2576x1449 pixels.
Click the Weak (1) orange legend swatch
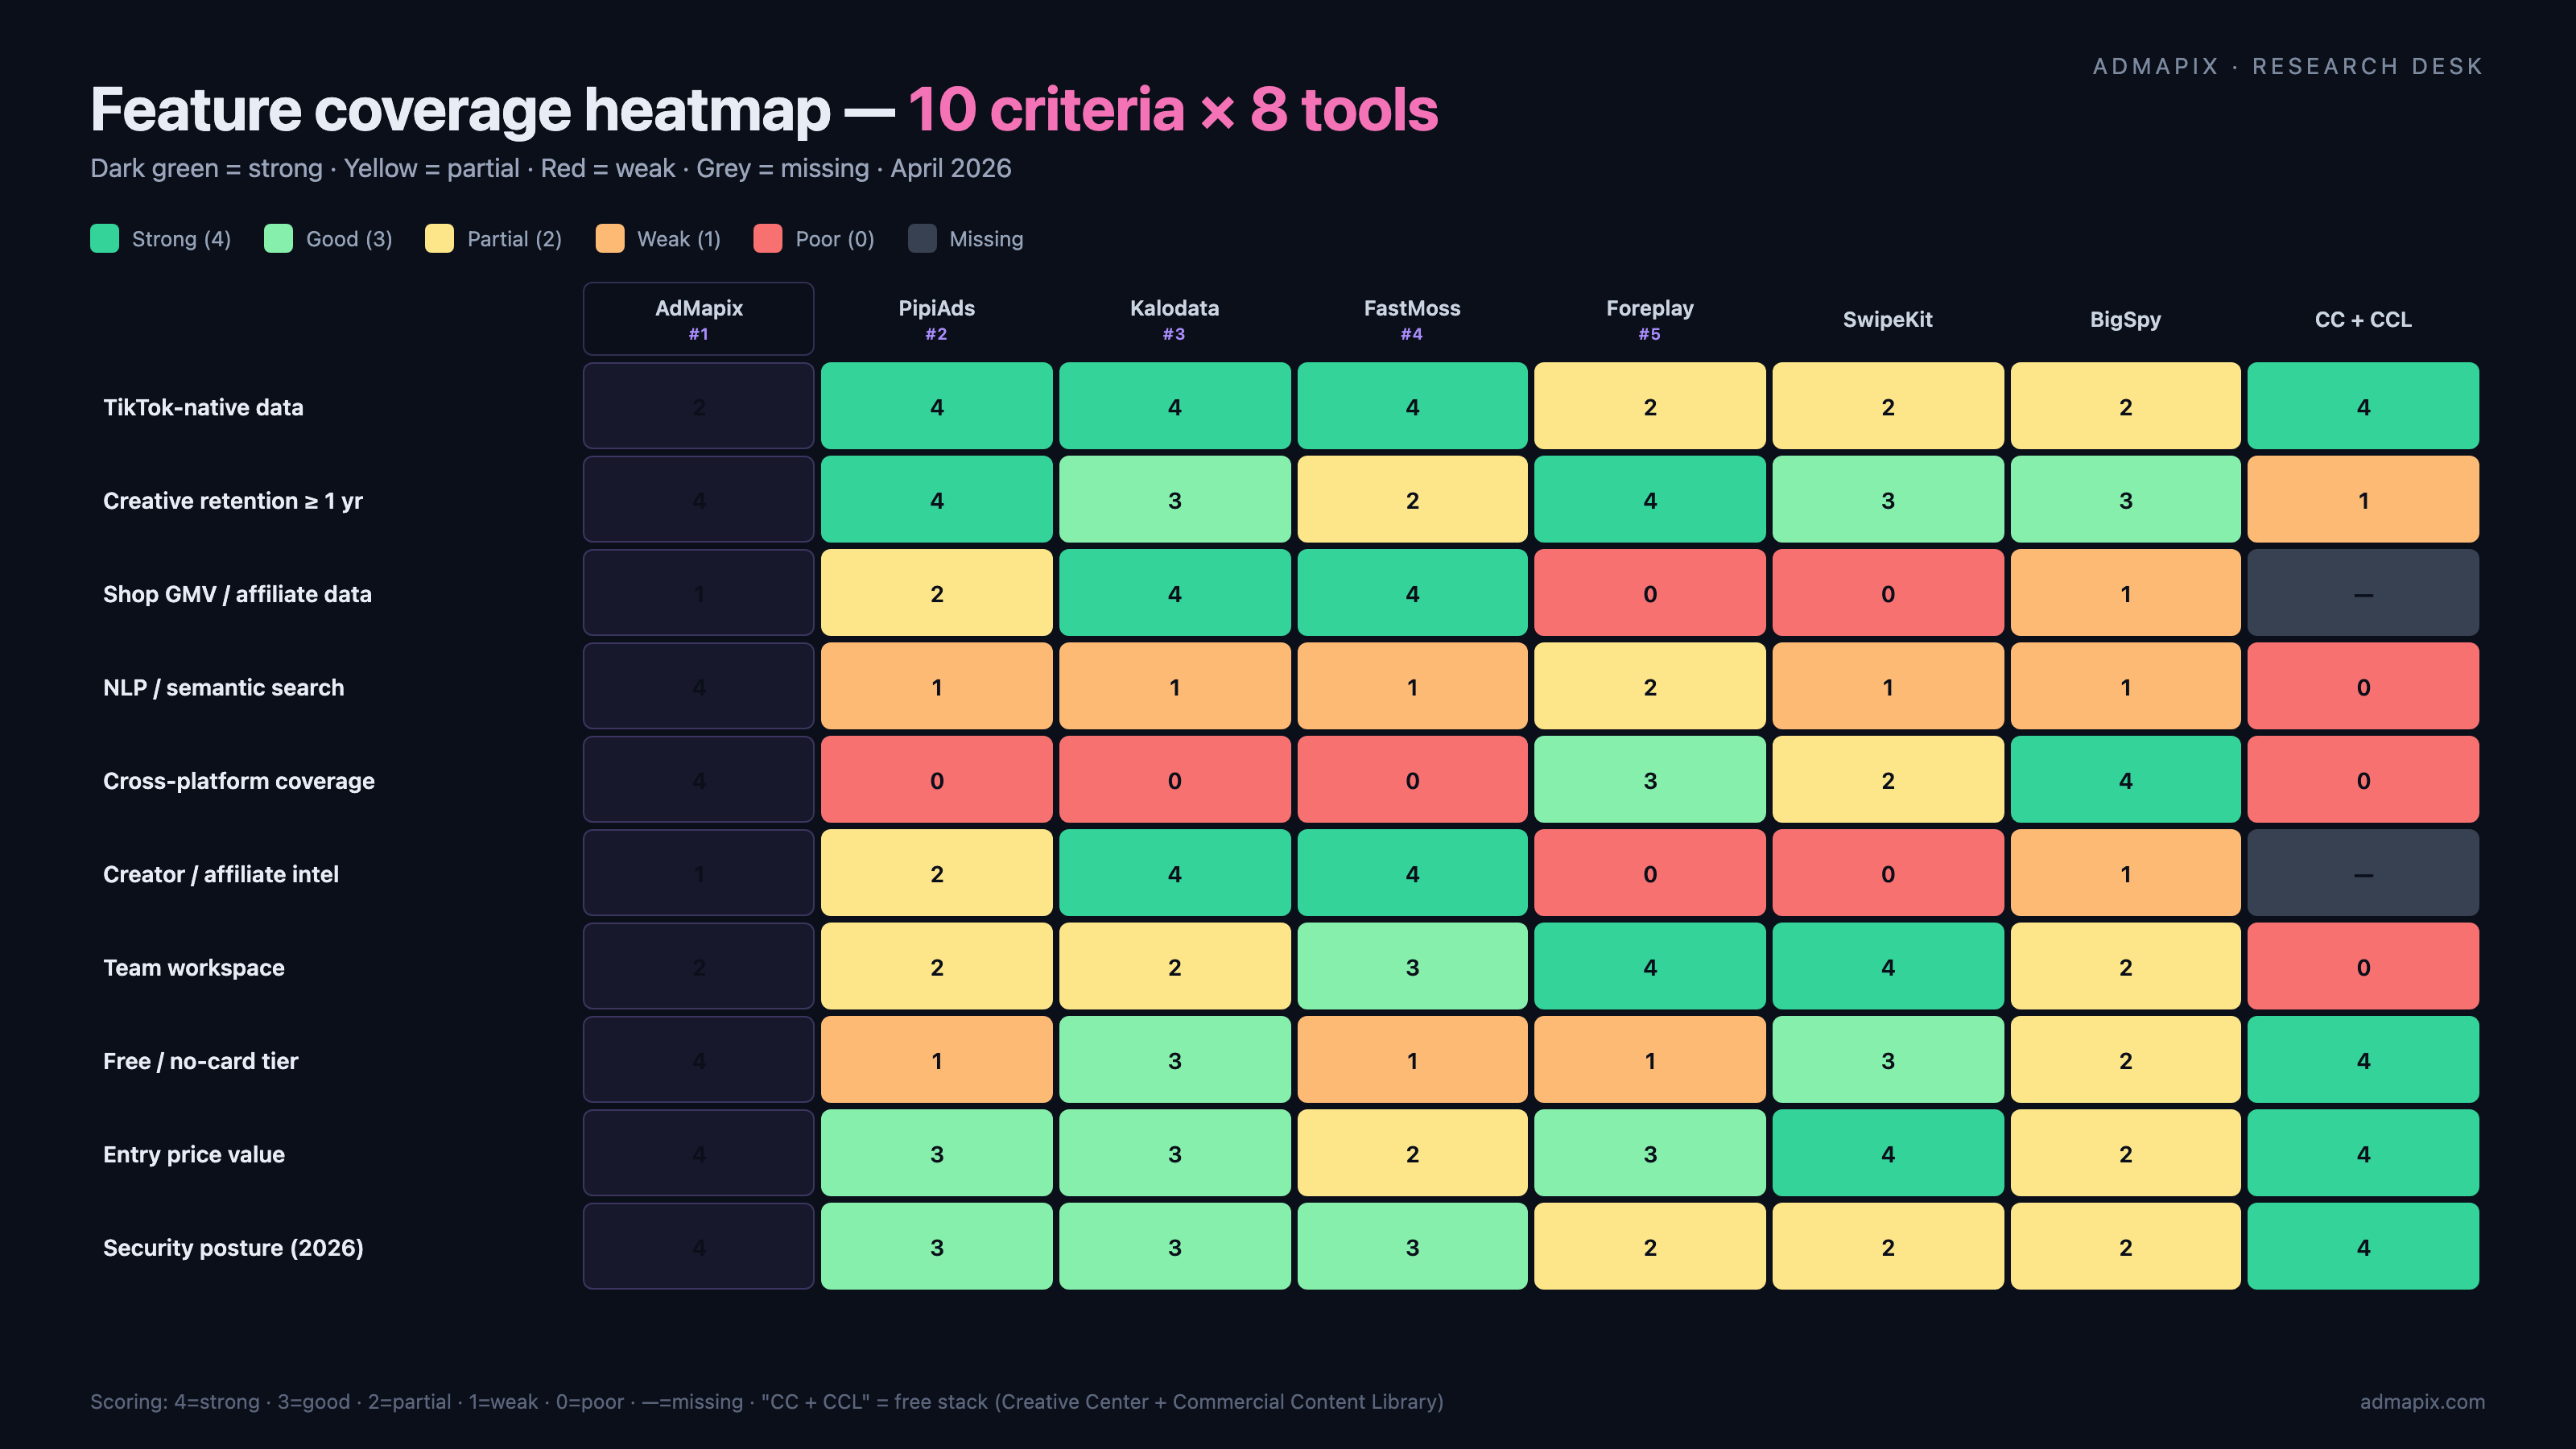click(609, 239)
